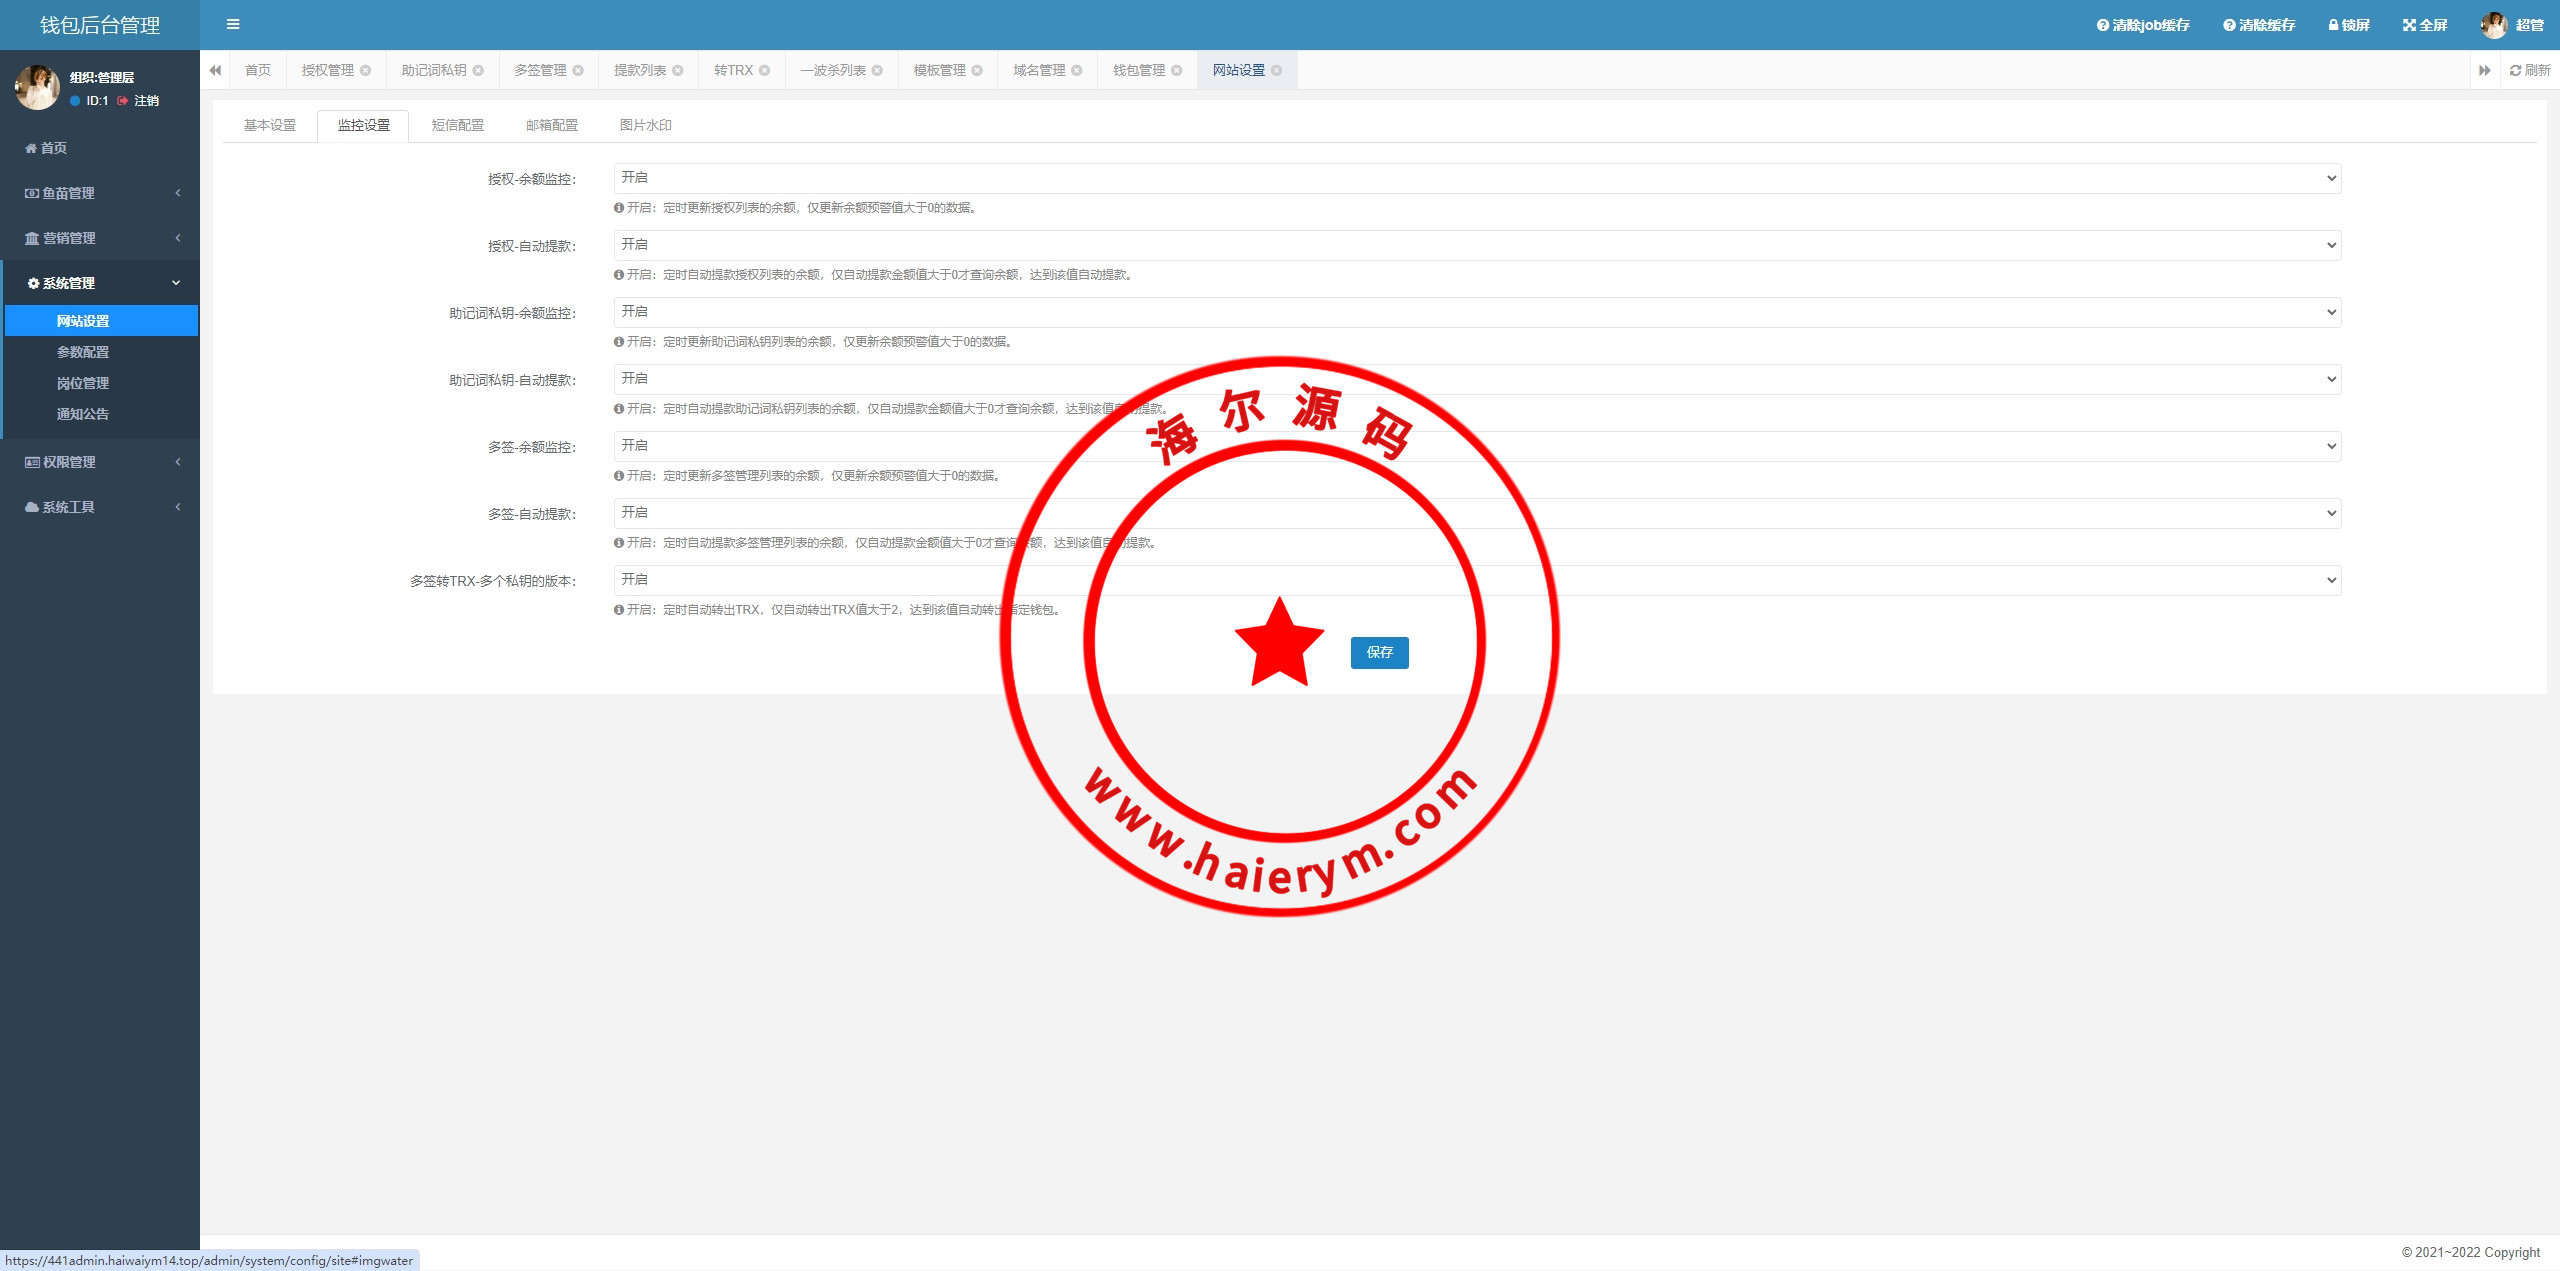Close the 授权管理 tab

tap(365, 70)
